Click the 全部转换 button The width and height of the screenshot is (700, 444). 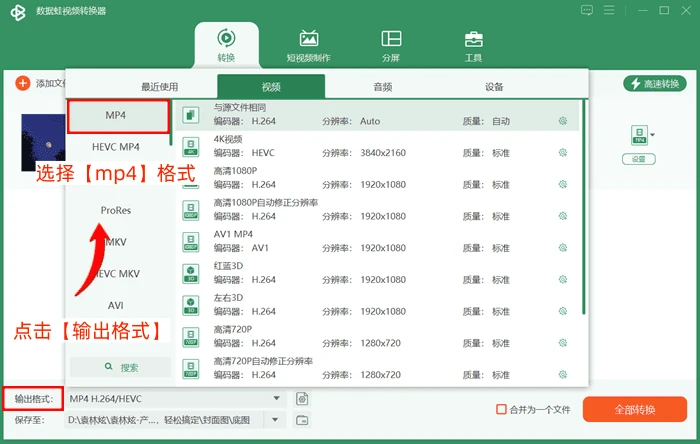[x=634, y=409]
